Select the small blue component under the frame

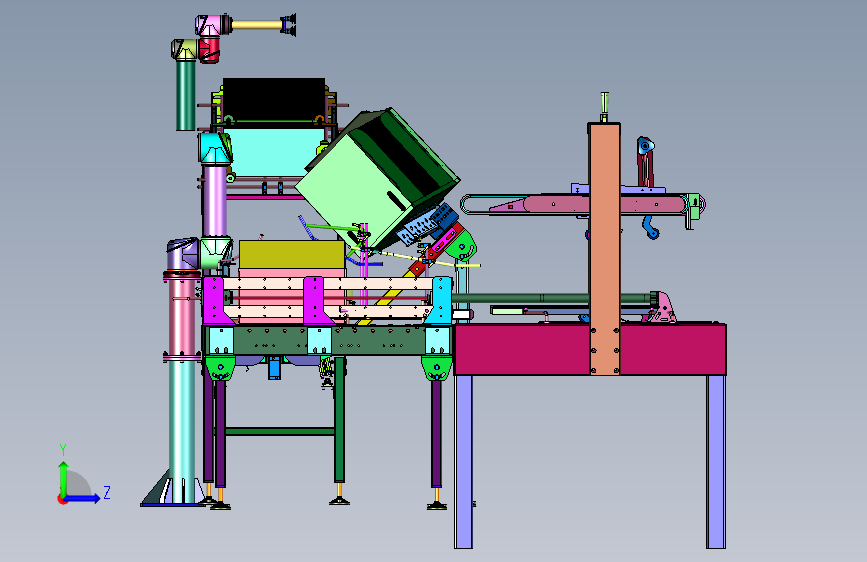point(274,368)
